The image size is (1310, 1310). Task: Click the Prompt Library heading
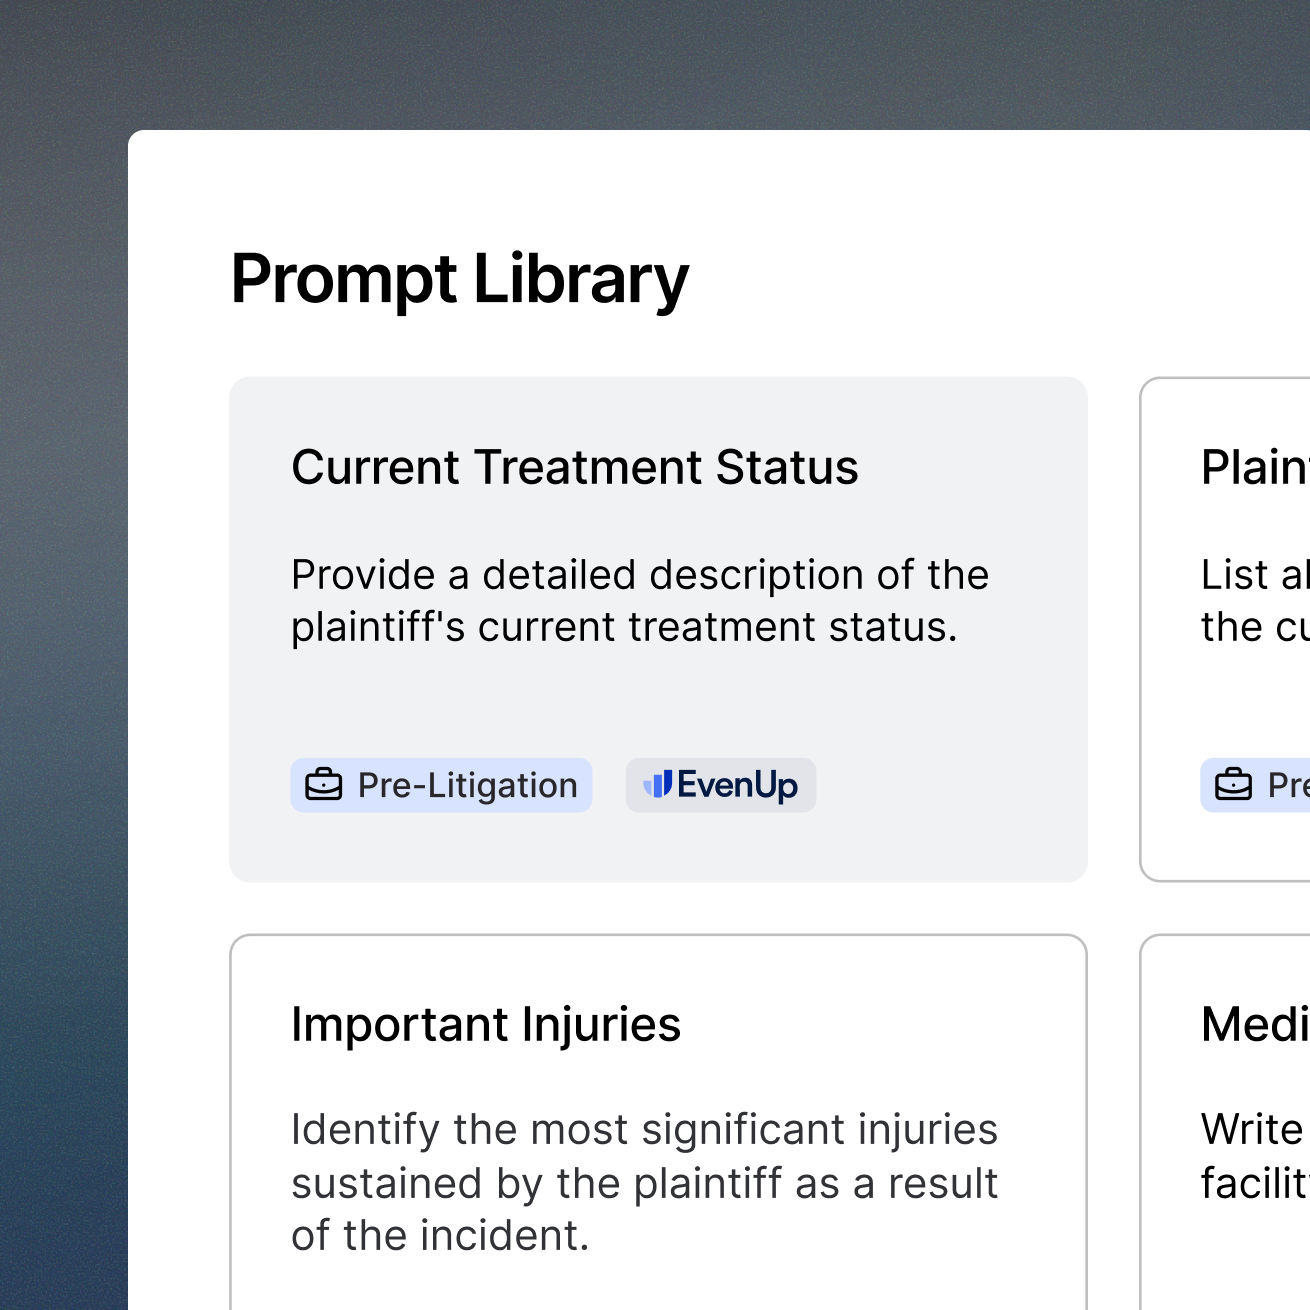coord(459,279)
